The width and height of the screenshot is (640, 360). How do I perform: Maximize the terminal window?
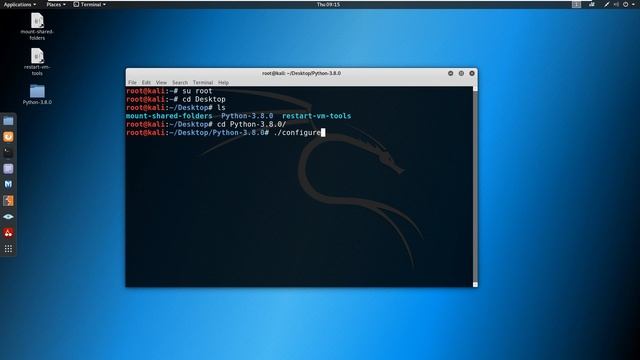click(461, 73)
